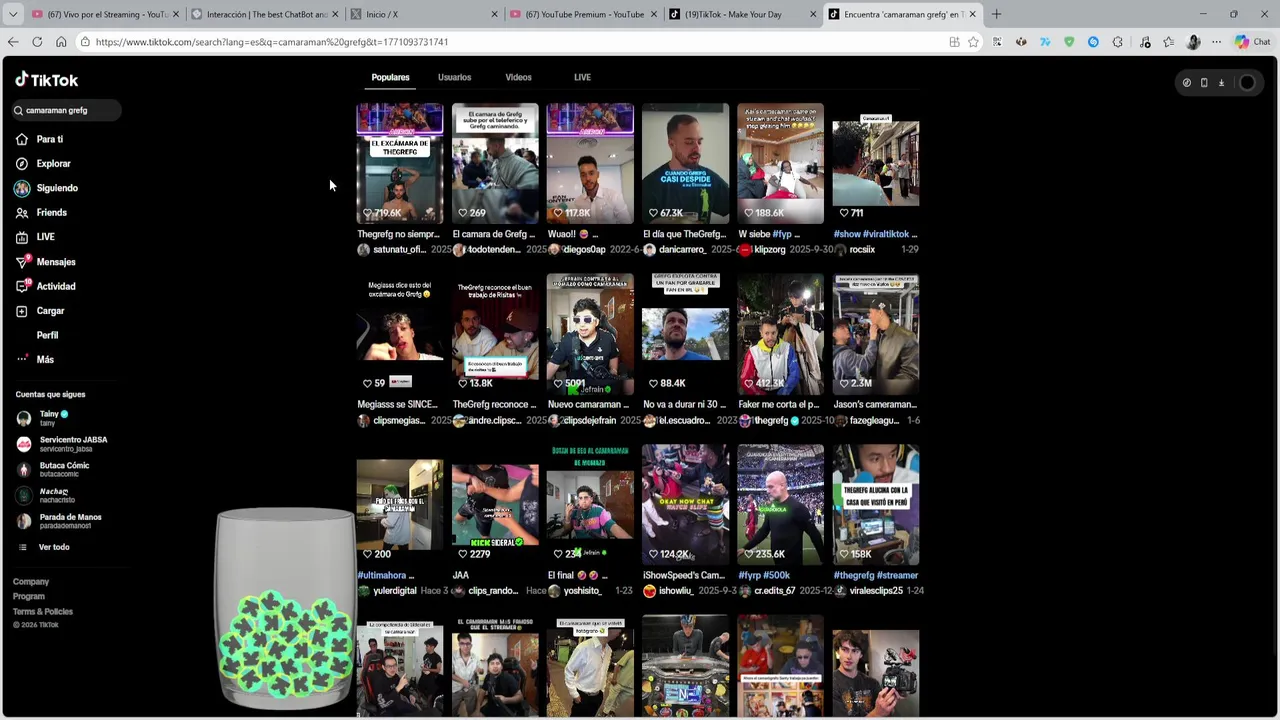
Task: Open the Shazam extension icon
Action: (1093, 42)
